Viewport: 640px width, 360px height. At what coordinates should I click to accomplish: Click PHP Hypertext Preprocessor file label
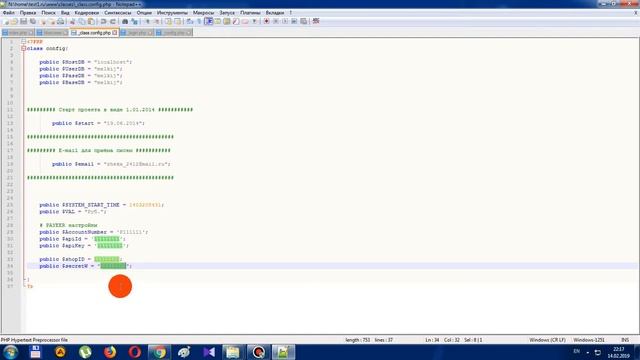point(34,340)
